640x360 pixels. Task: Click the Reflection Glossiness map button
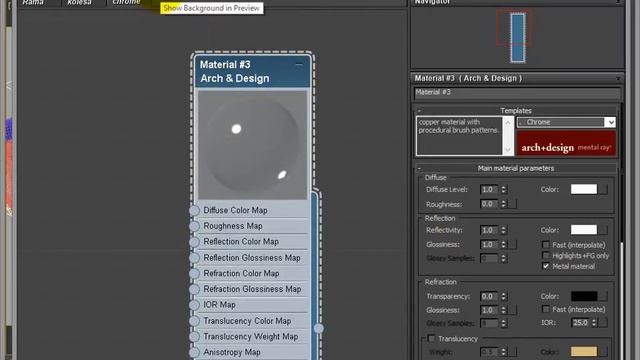pos(513,244)
